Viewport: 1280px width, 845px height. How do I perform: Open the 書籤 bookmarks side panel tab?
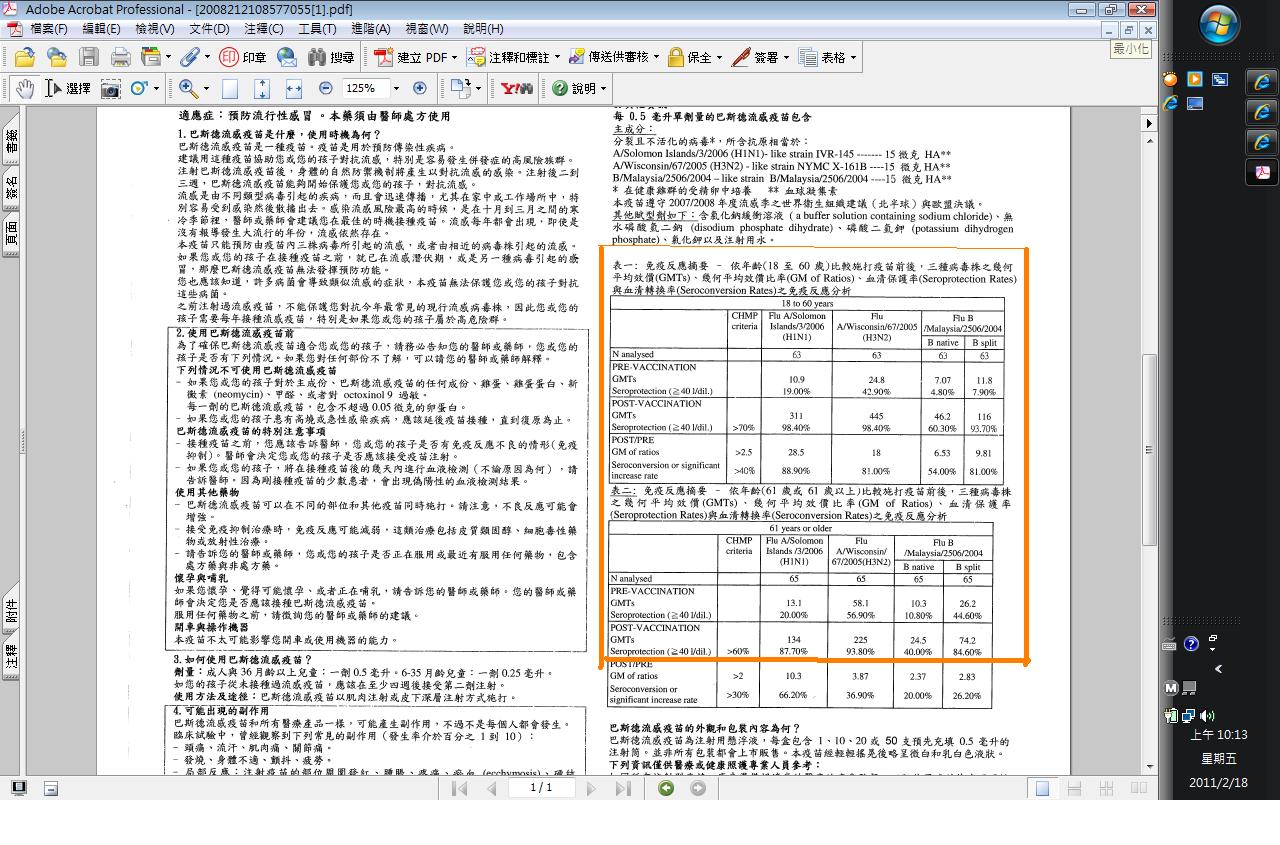[12, 140]
